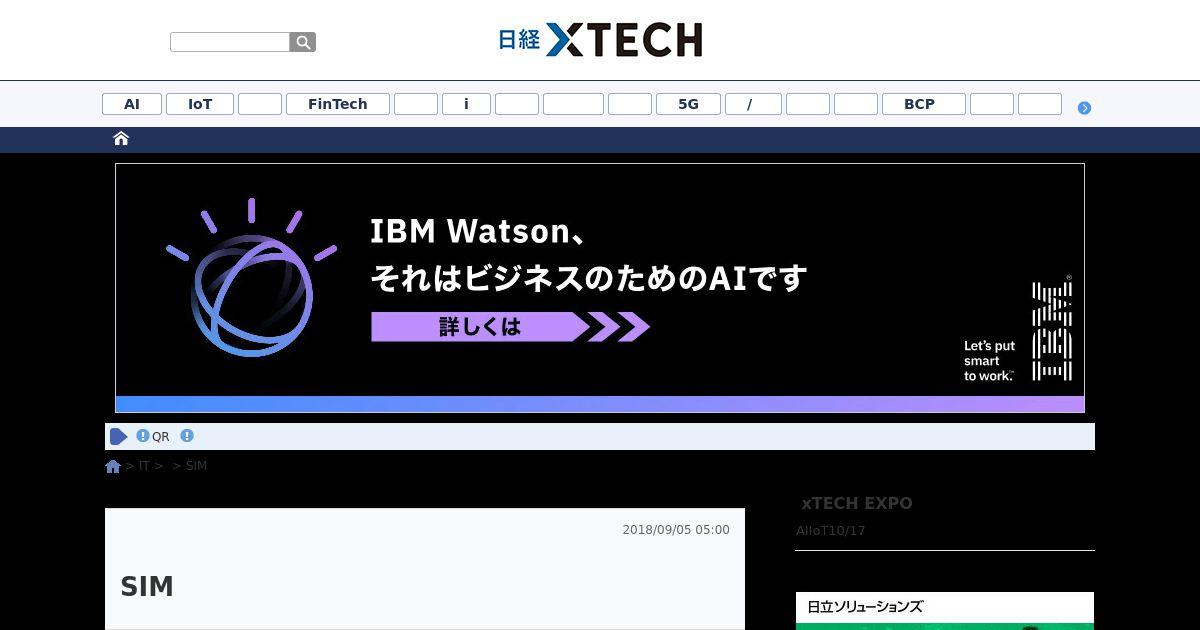Open the IT breadcrumb link
The height and width of the screenshot is (630, 1200).
(x=144, y=466)
